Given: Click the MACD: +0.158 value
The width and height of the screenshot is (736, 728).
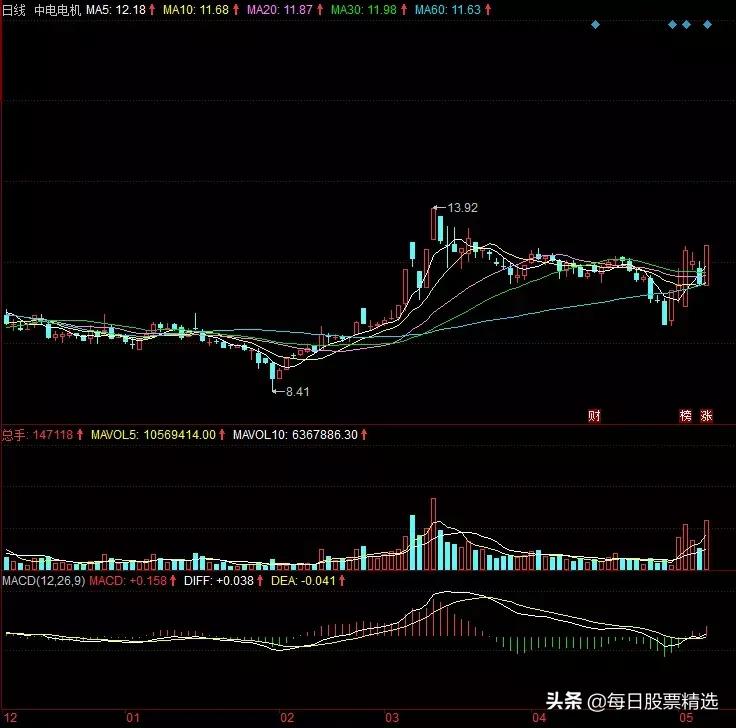Looking at the screenshot, I should [128, 581].
